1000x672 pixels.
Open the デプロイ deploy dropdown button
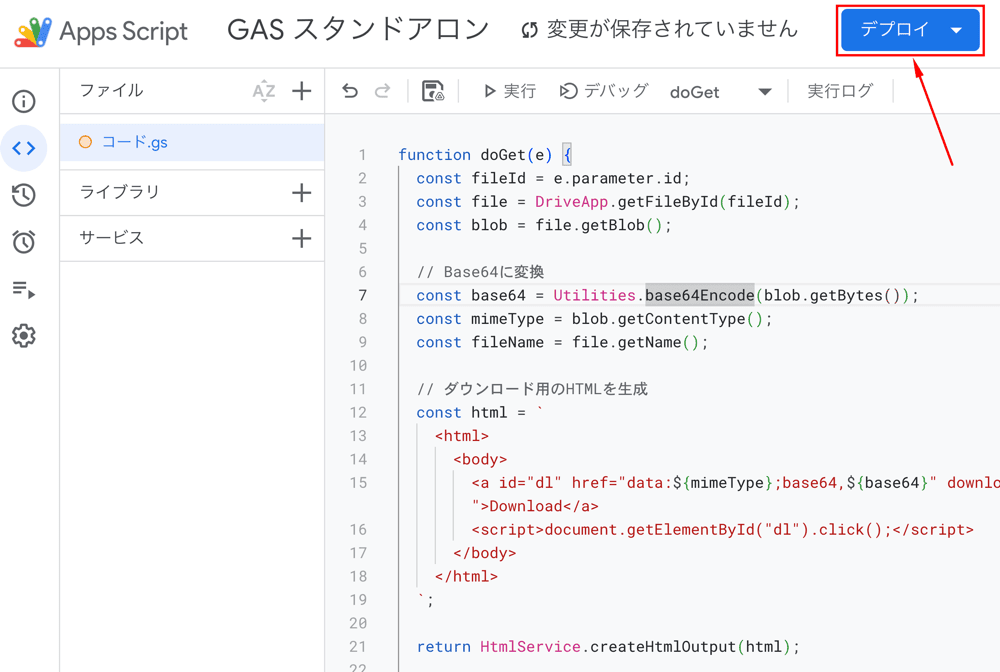pos(910,30)
